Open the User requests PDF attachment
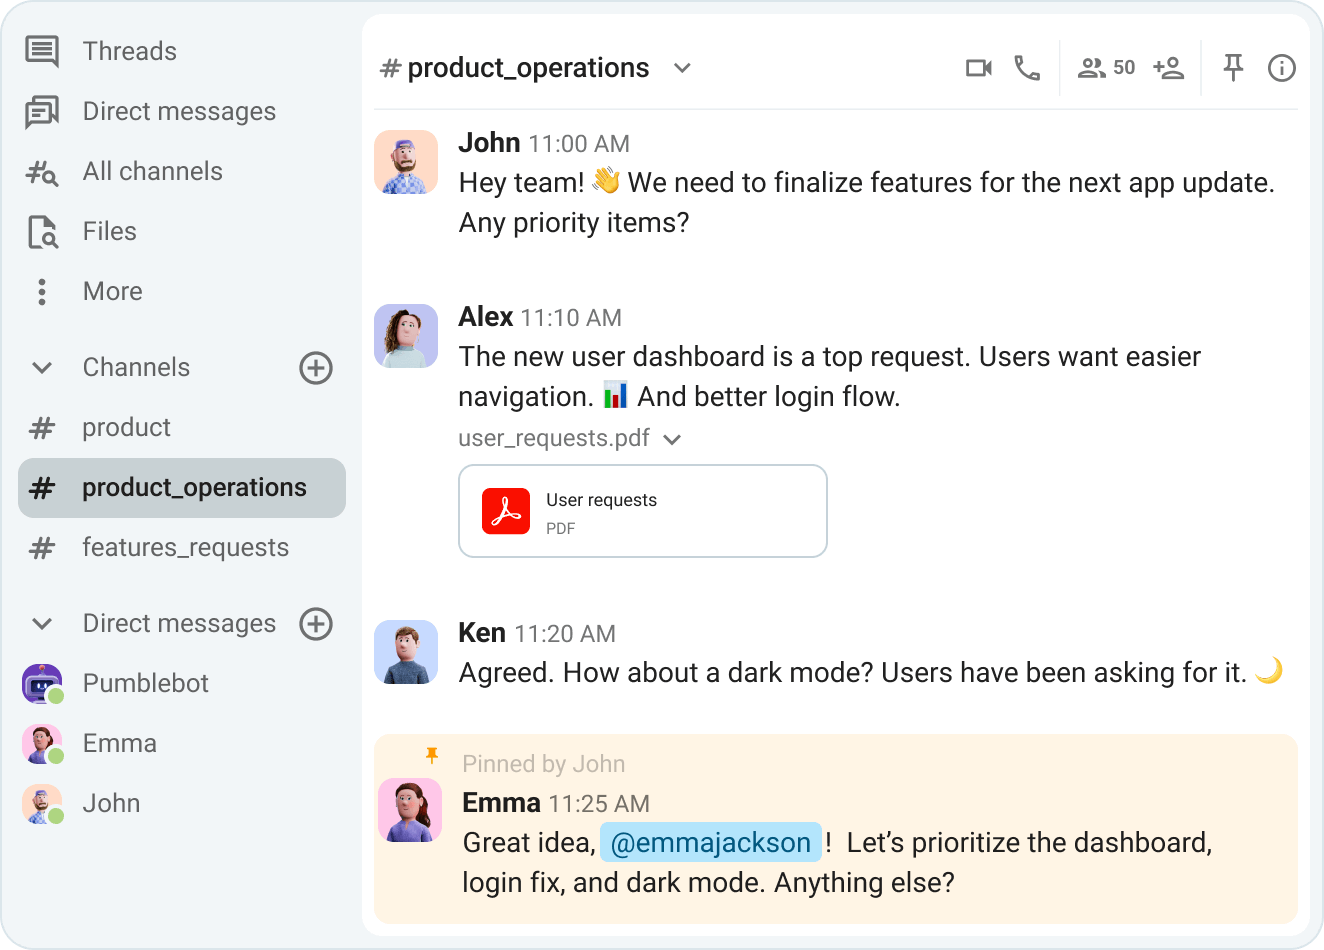Viewport: 1324px width, 950px height. (x=642, y=510)
